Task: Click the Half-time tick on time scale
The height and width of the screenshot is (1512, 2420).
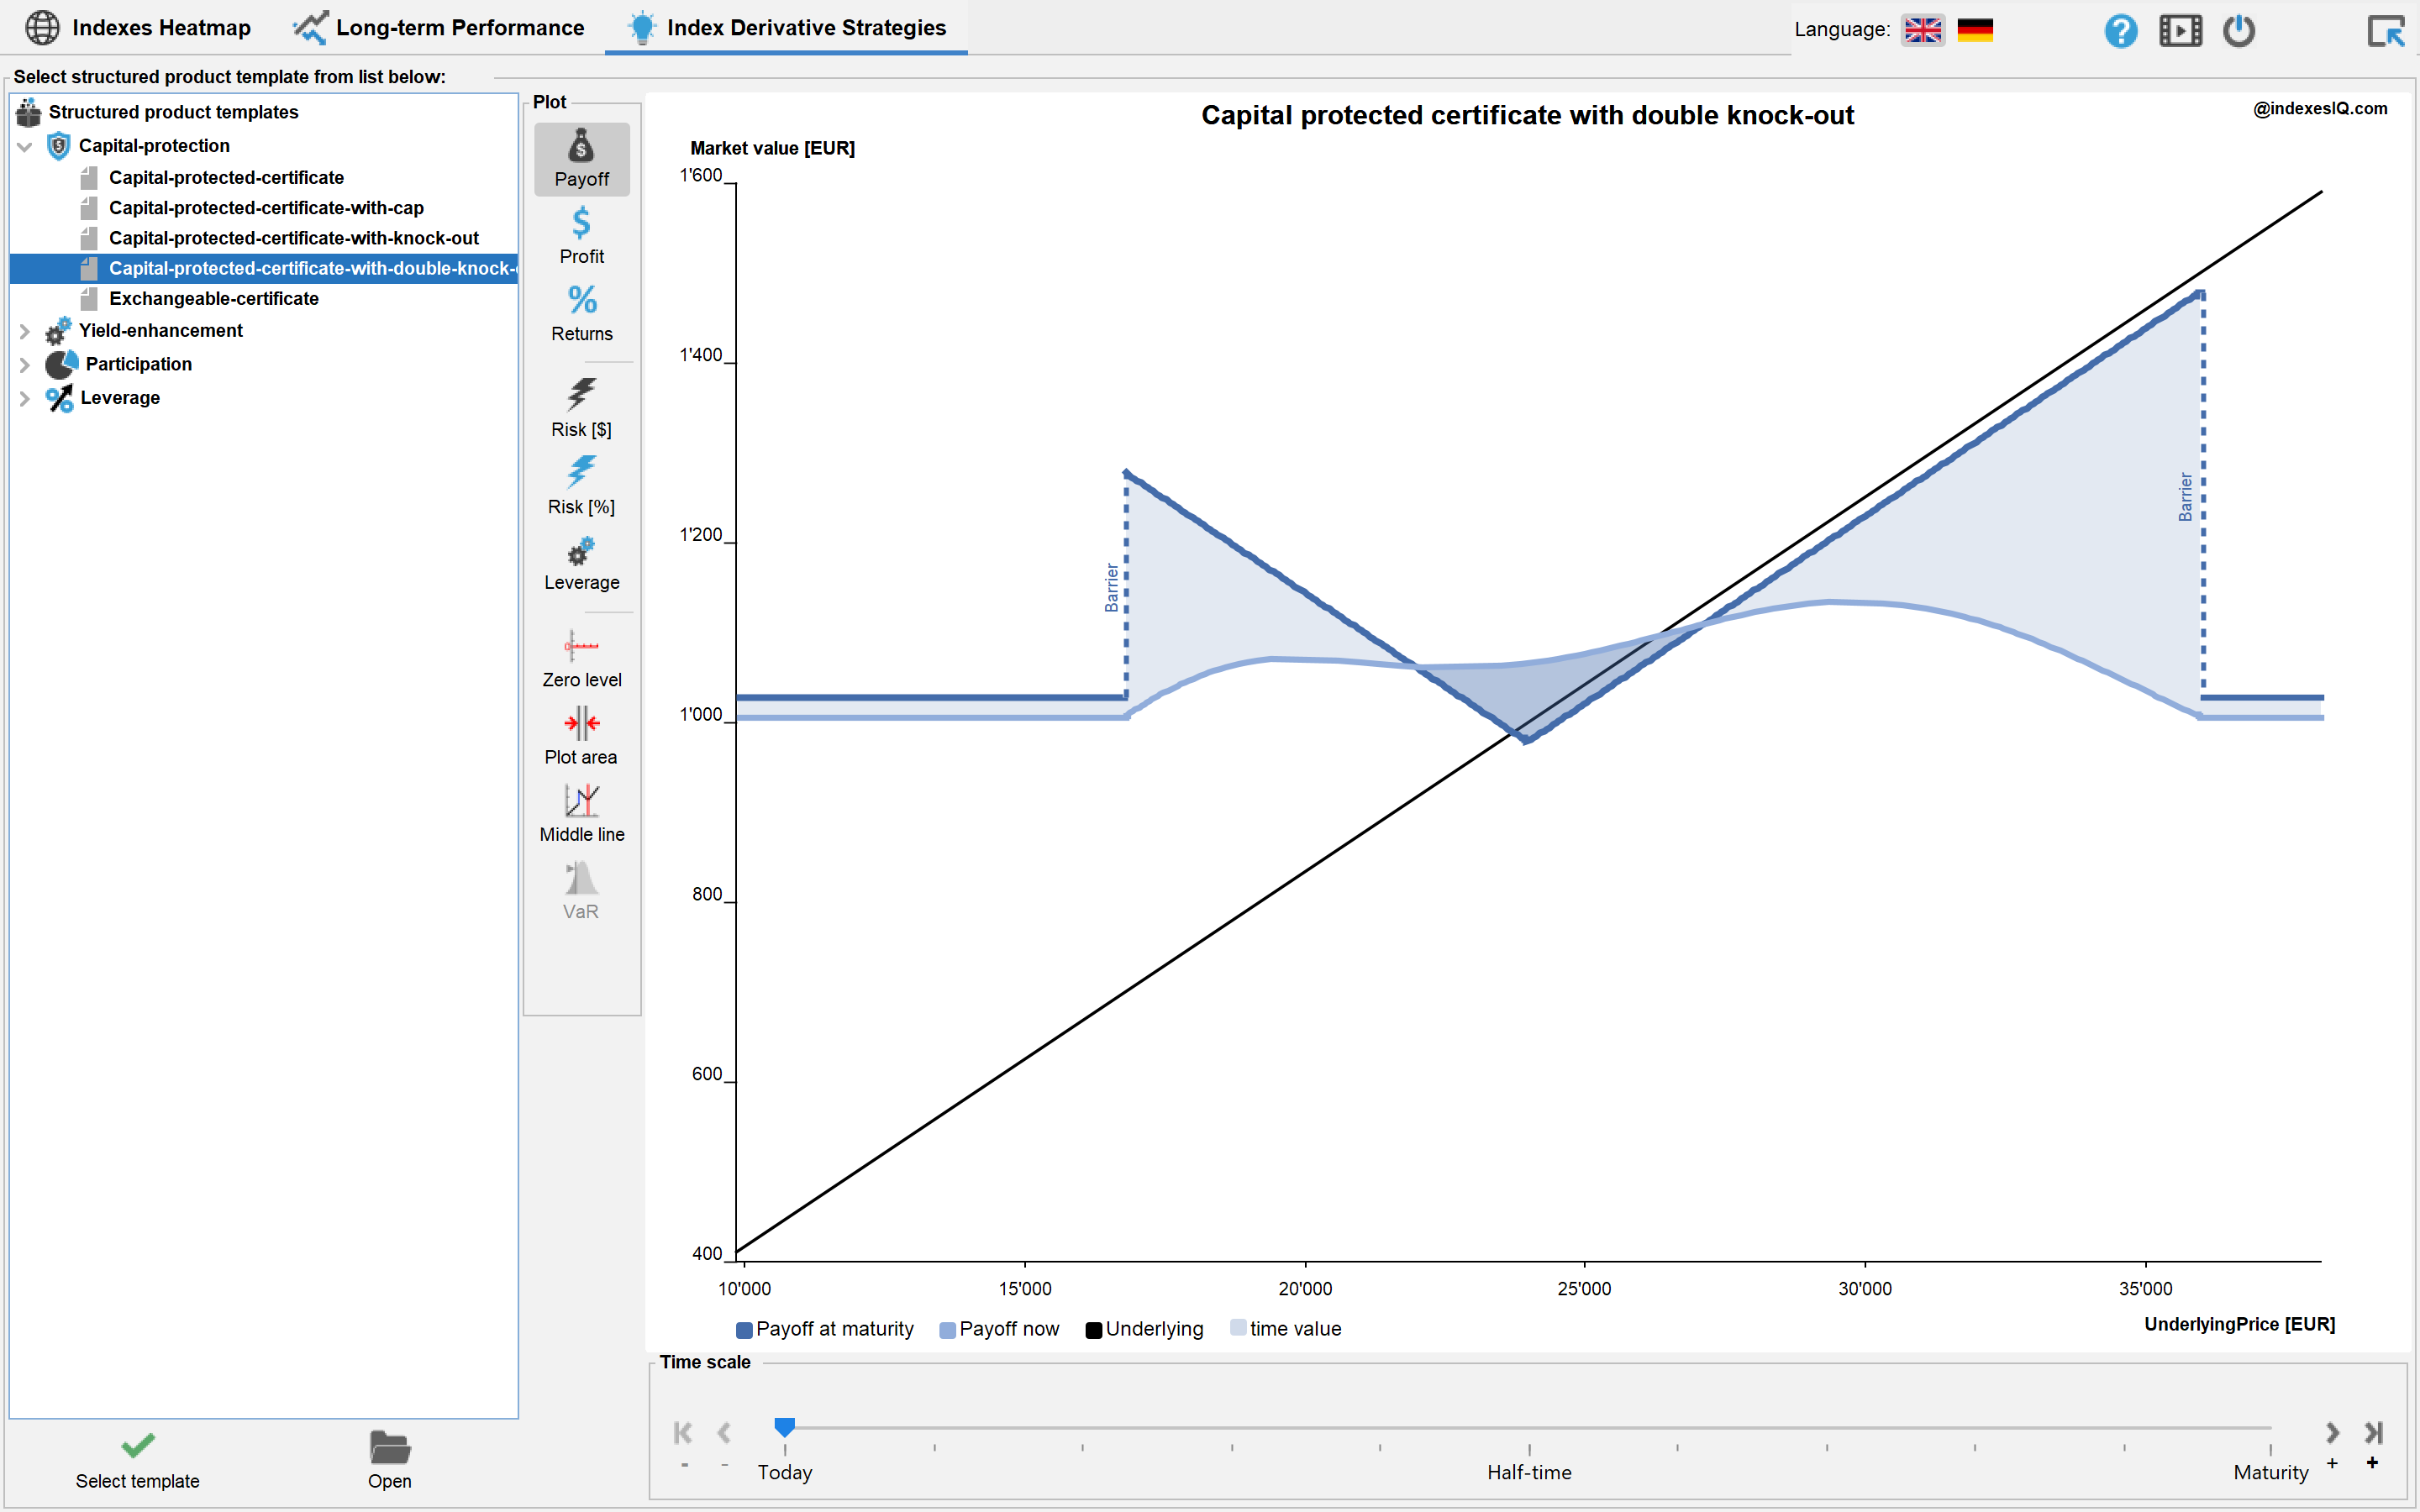Action: click(x=1529, y=1449)
